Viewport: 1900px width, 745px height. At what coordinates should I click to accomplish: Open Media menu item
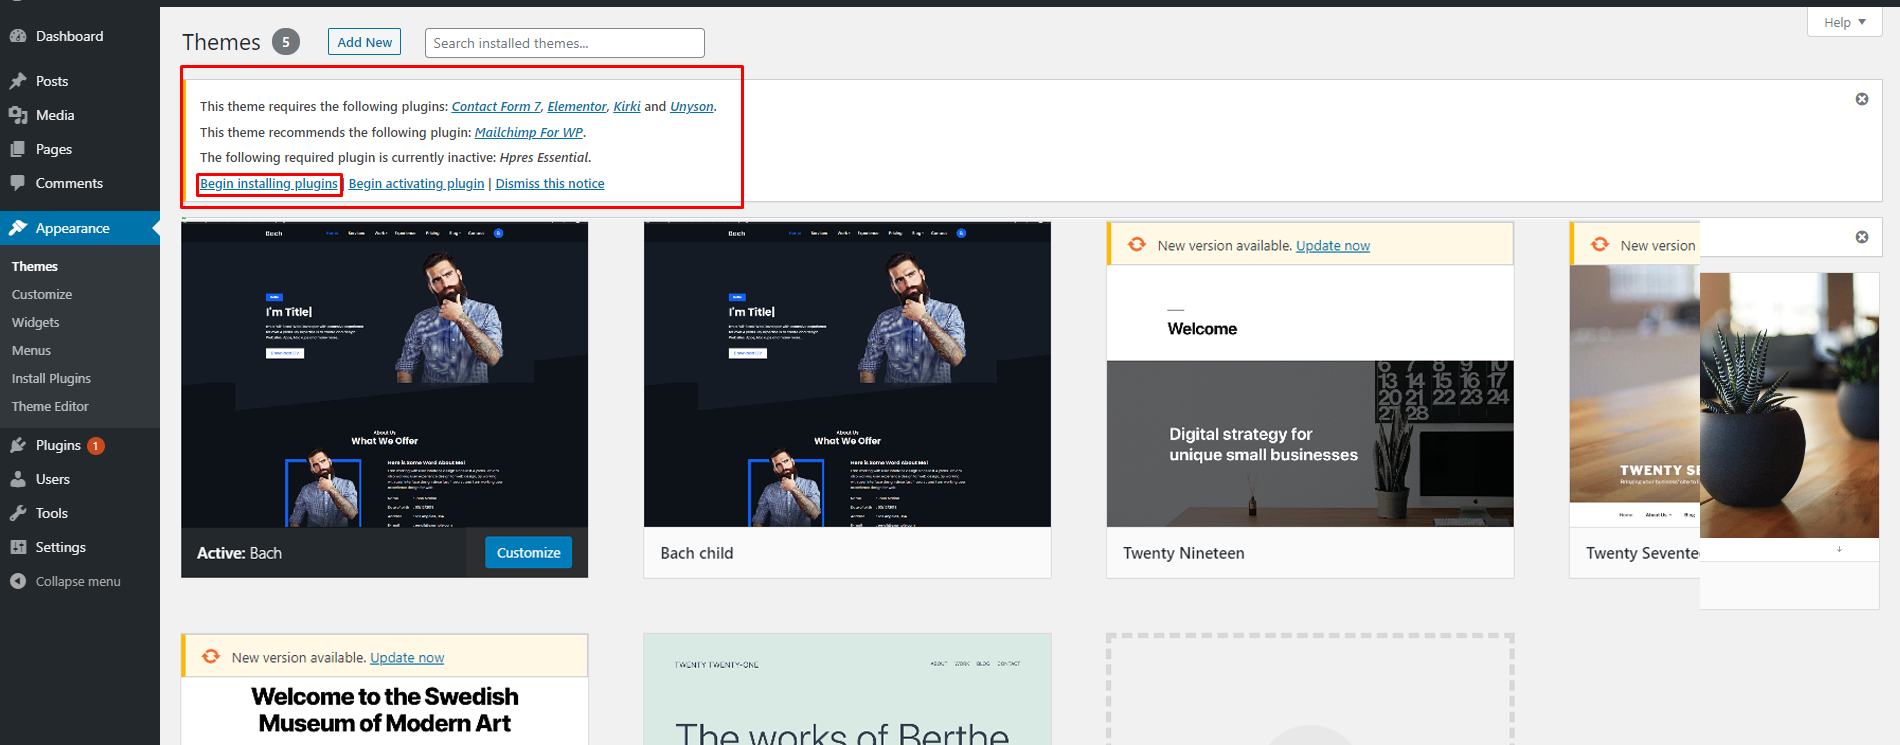point(80,115)
